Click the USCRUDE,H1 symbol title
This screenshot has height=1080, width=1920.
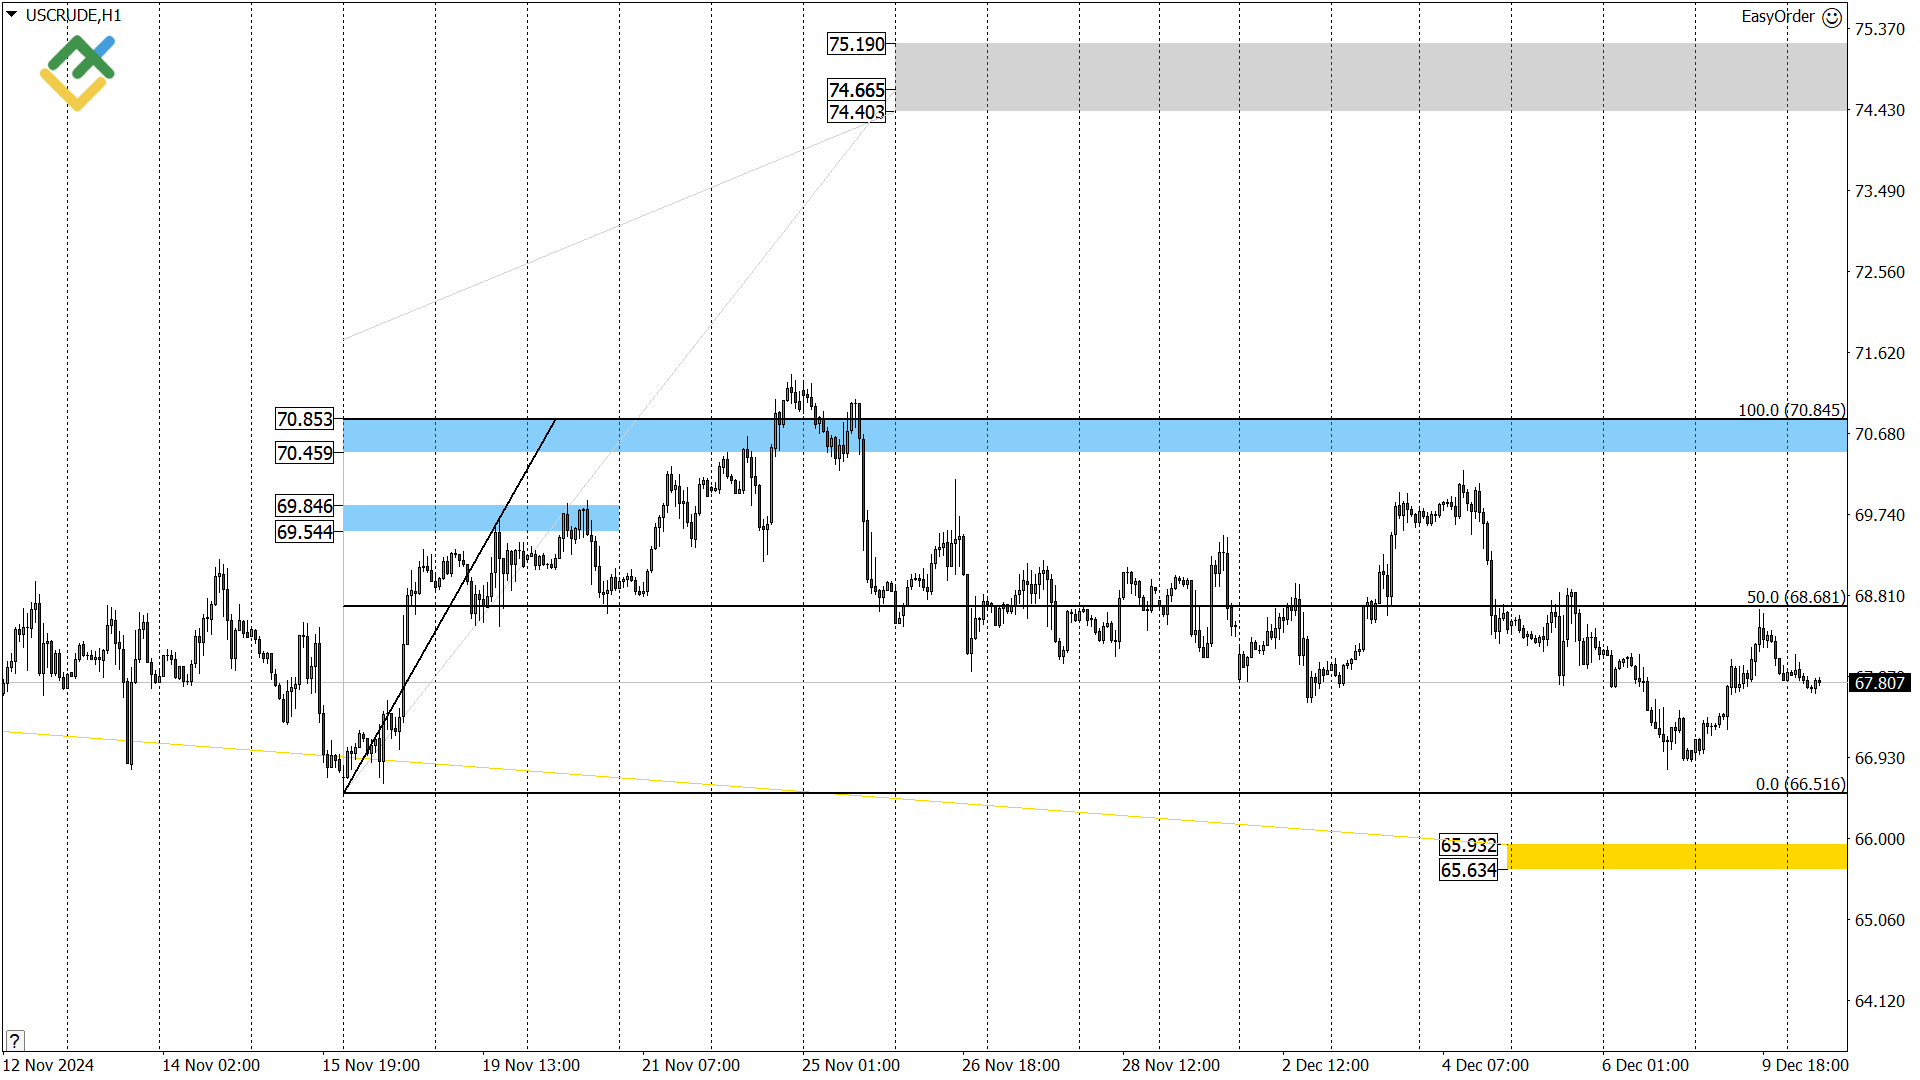pos(73,15)
